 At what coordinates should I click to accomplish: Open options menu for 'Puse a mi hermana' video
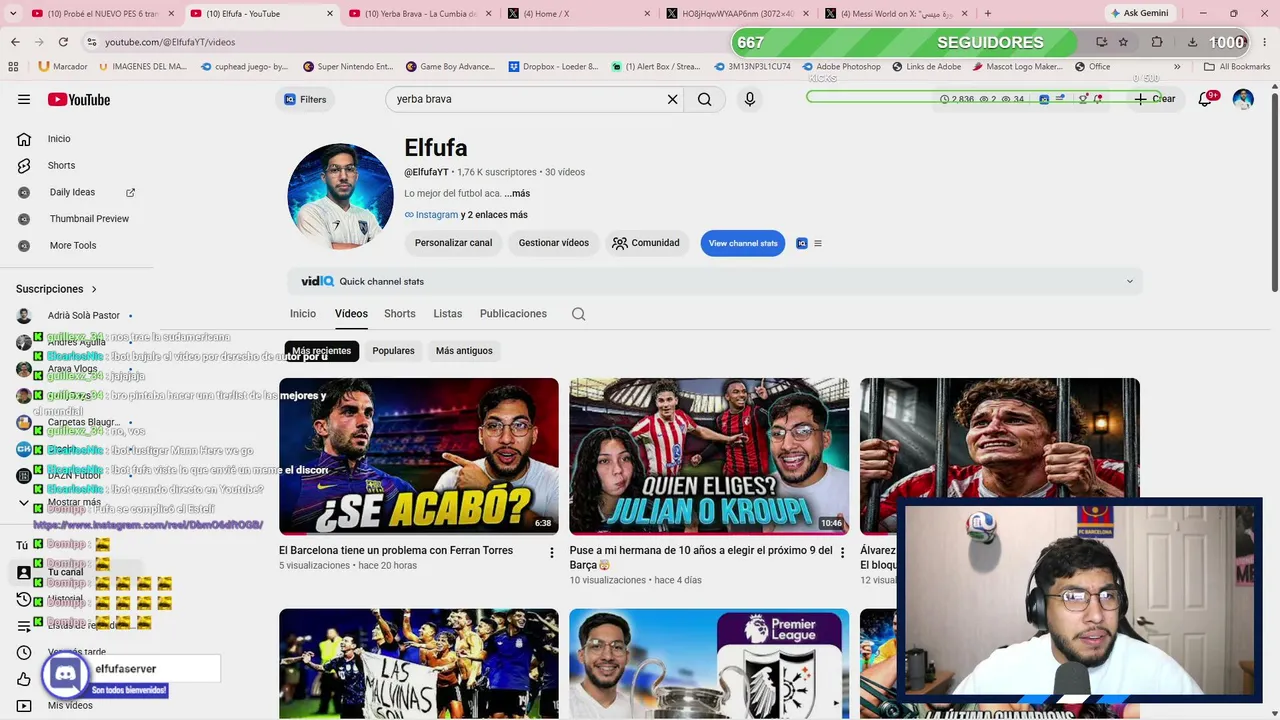point(842,553)
